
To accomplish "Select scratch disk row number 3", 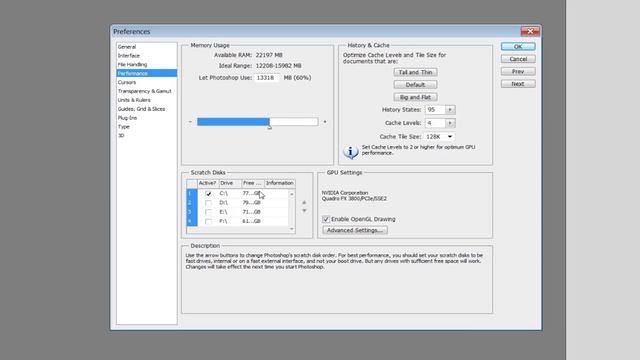I will click(x=192, y=212).
